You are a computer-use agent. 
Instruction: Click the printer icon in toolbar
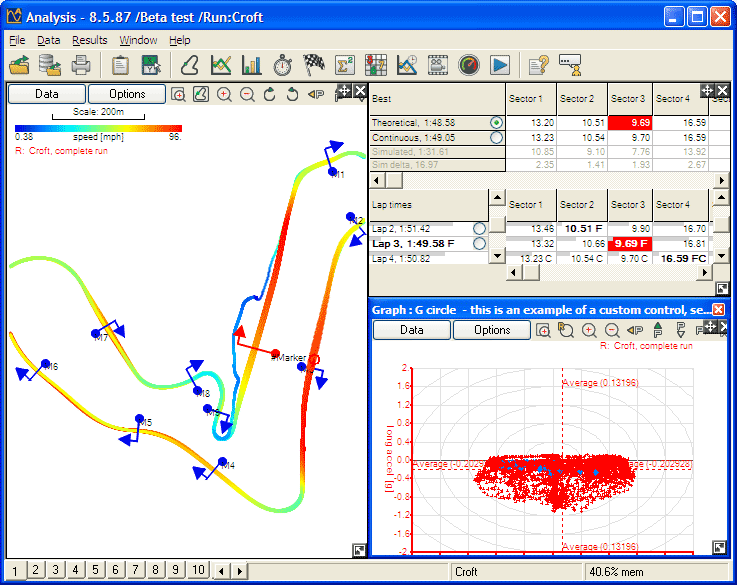click(x=81, y=66)
